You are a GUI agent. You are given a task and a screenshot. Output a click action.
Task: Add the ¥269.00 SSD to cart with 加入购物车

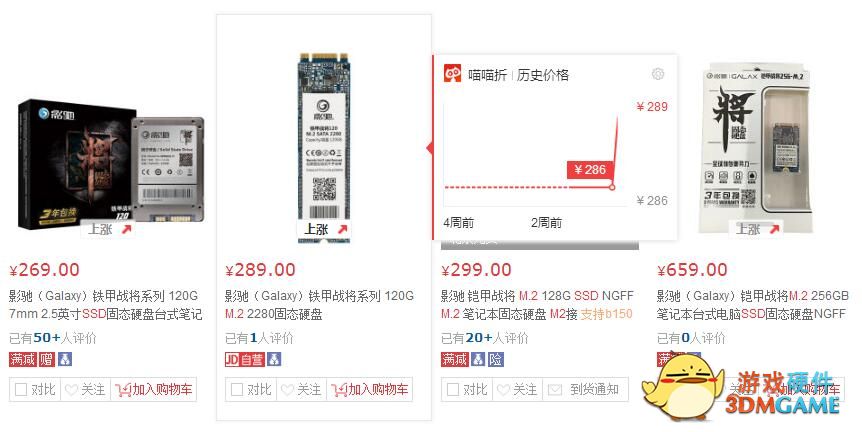[153, 390]
